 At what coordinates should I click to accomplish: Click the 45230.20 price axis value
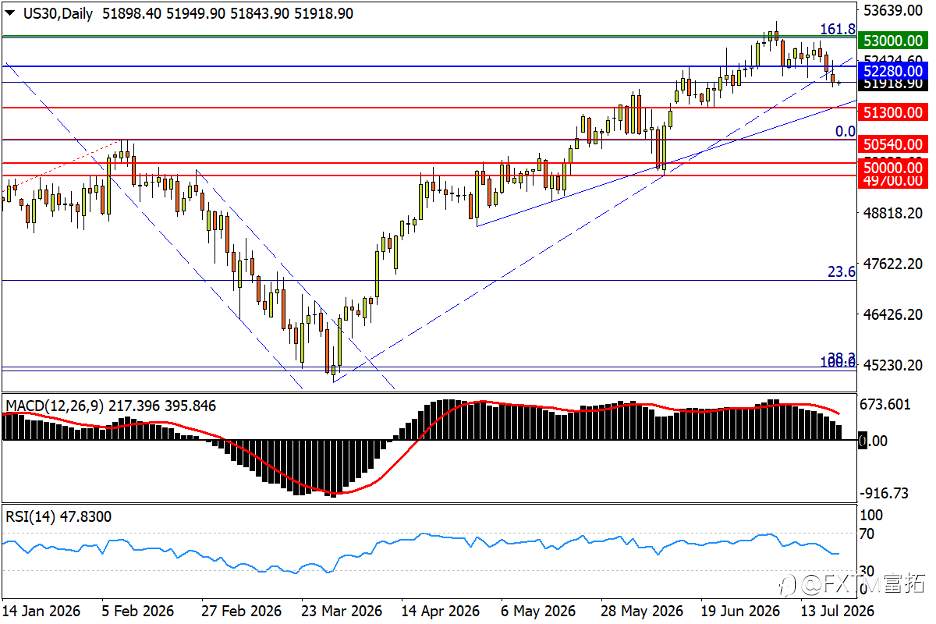point(893,365)
